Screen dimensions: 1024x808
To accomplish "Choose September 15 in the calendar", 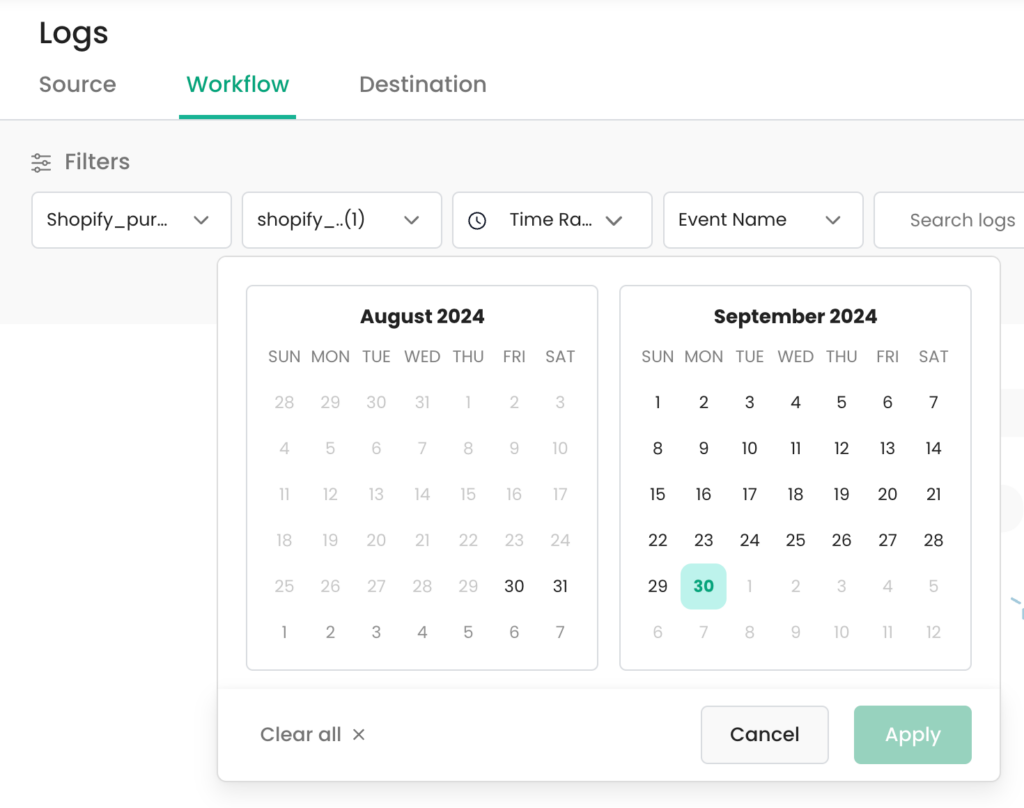I will pos(658,494).
